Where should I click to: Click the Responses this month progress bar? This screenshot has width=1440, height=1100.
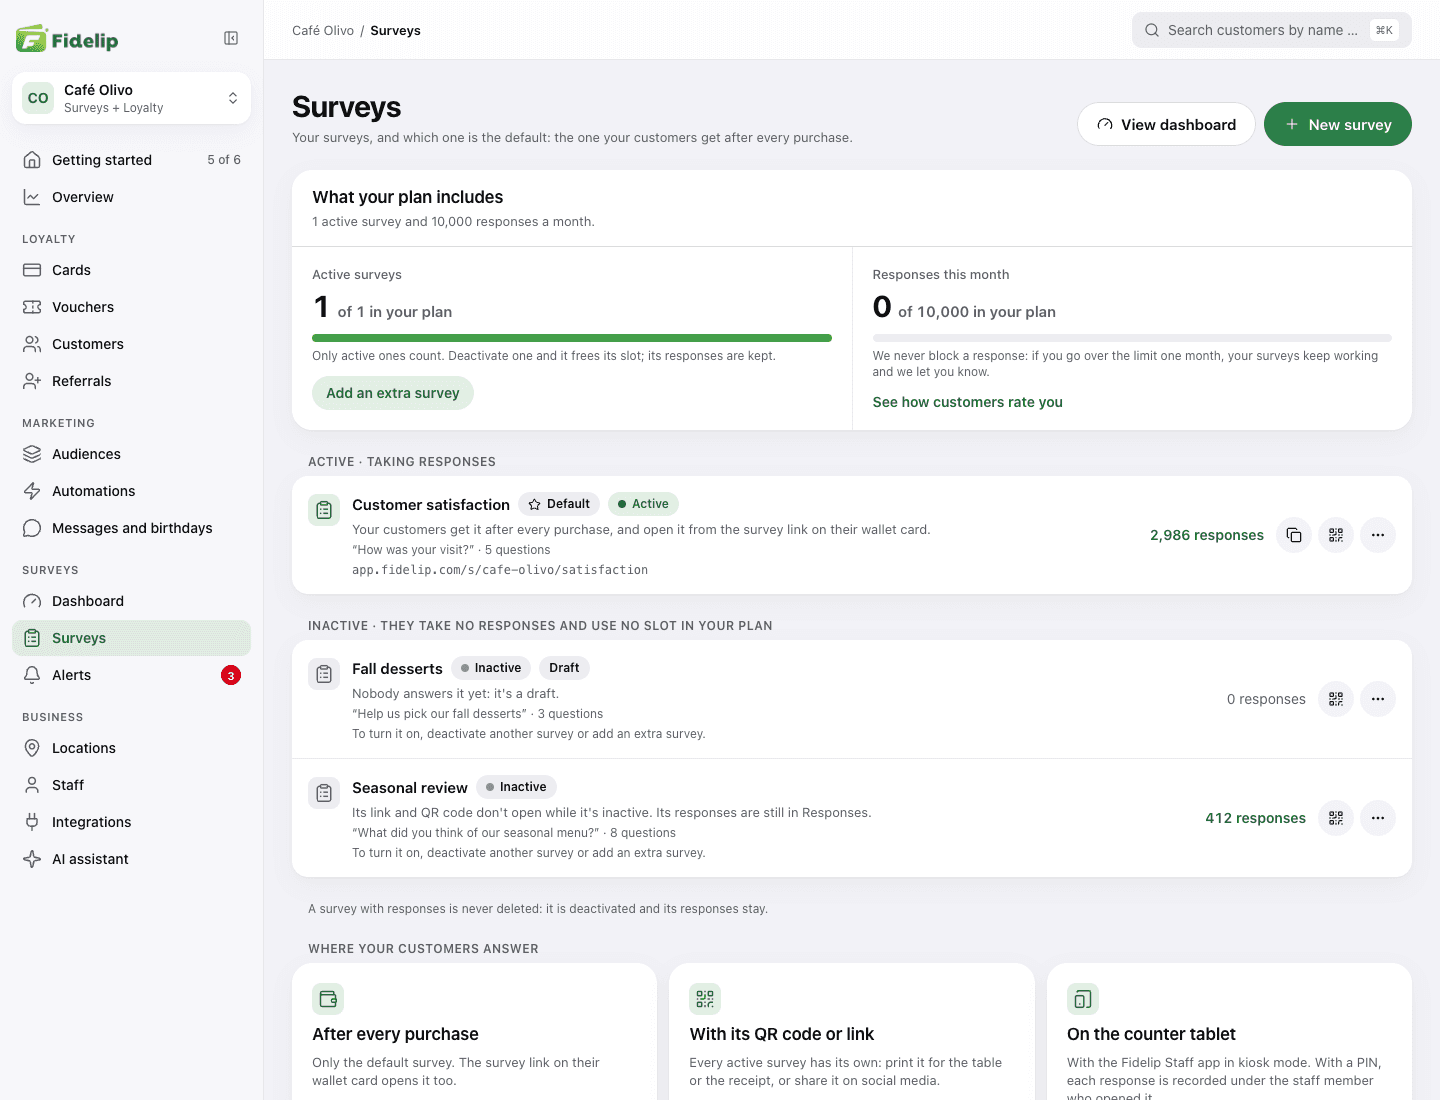(x=1132, y=338)
